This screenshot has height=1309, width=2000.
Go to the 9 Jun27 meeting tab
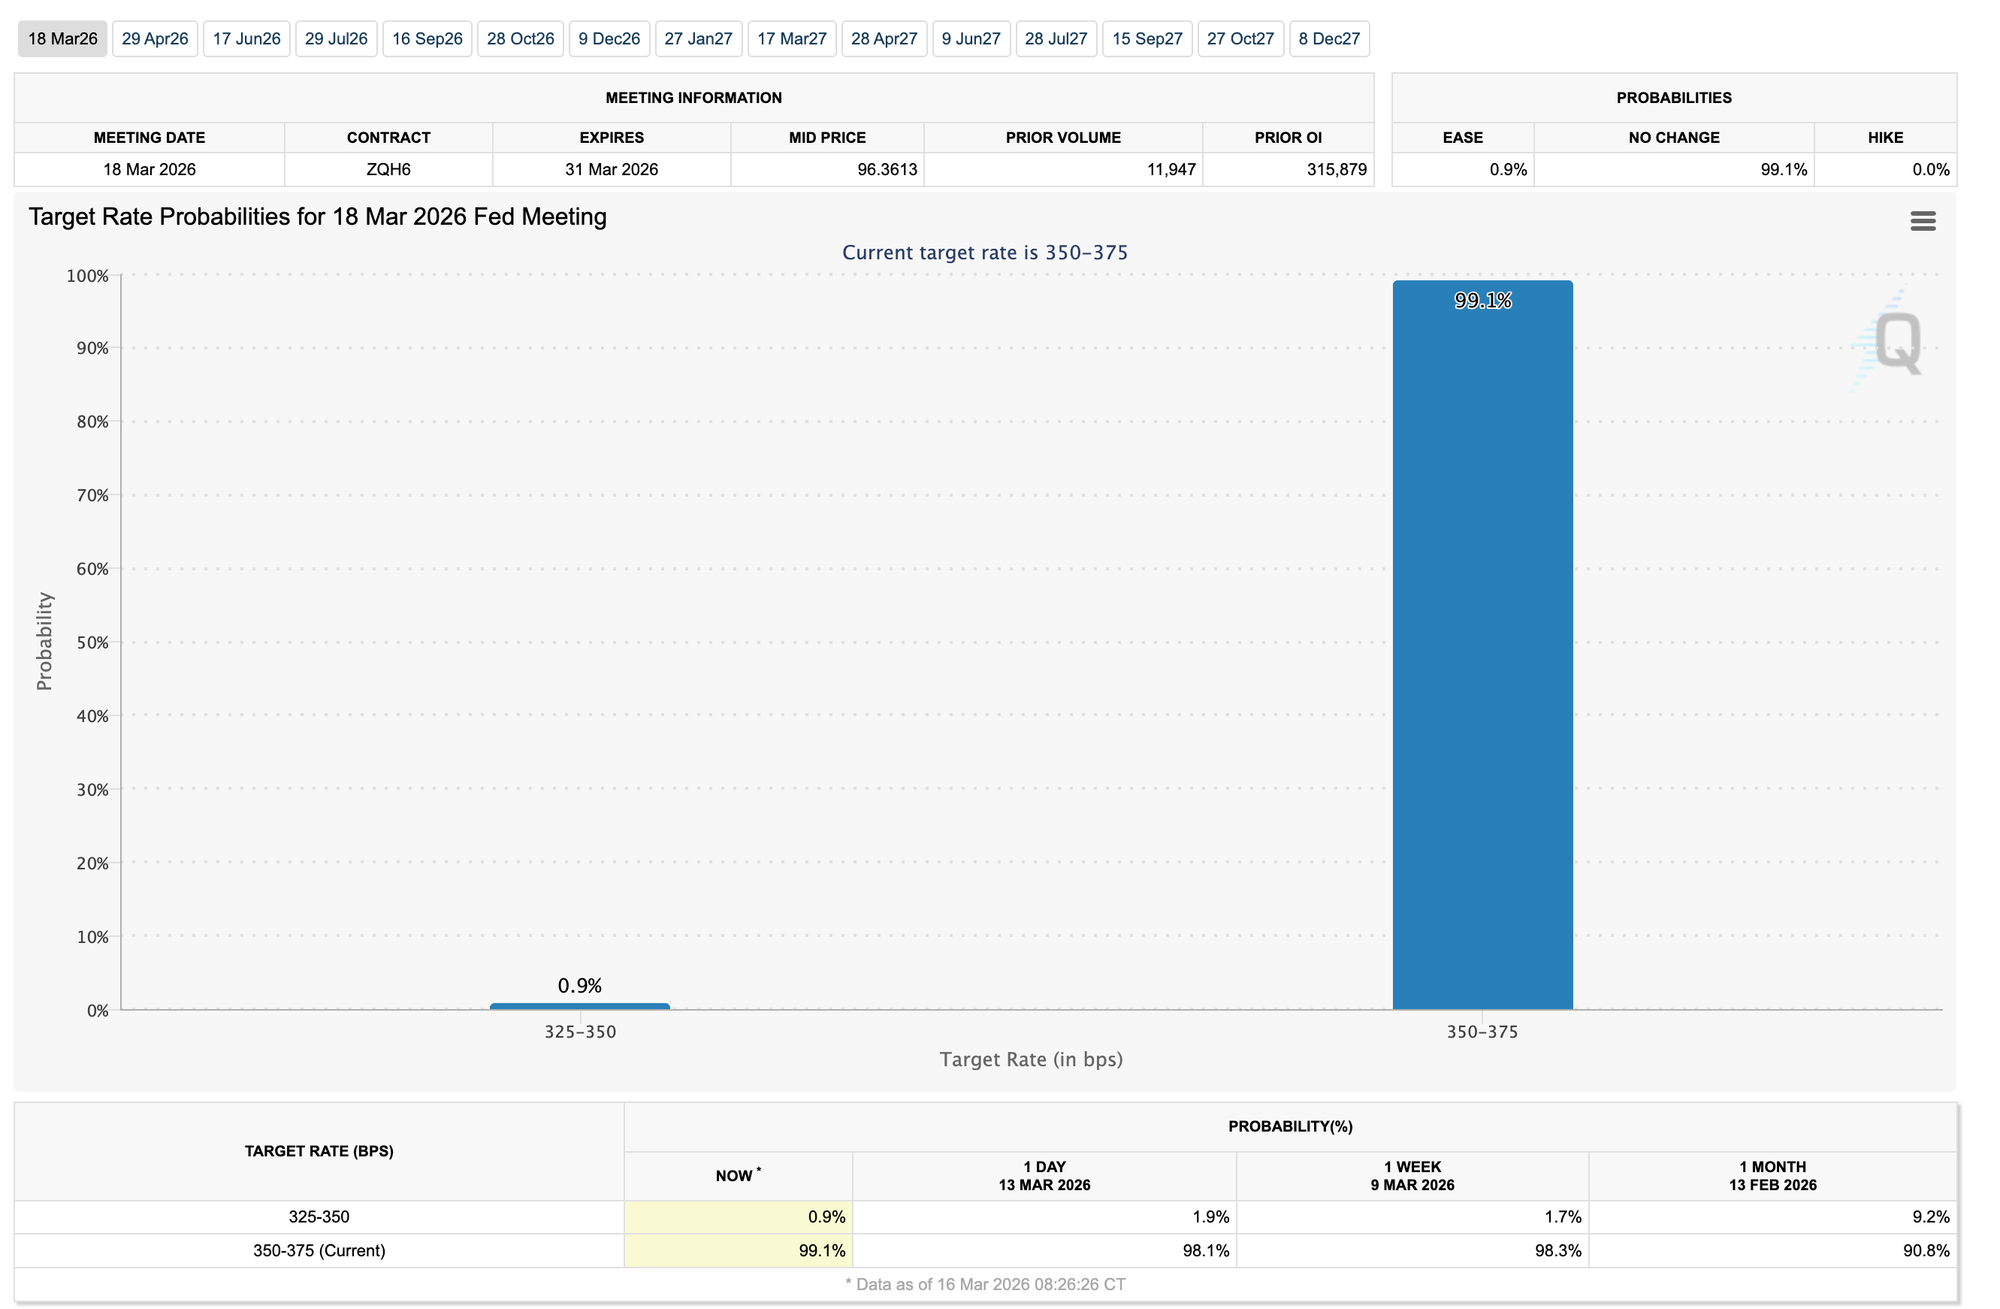(x=971, y=39)
